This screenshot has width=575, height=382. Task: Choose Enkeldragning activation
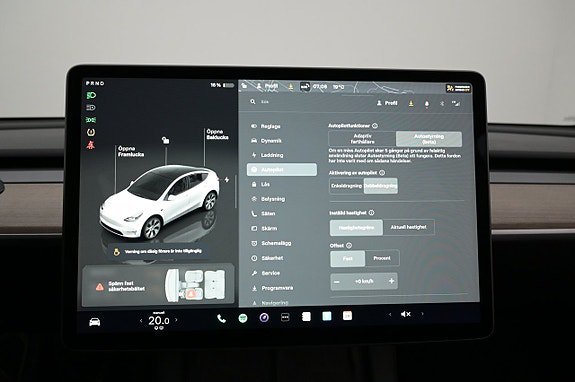pyautogui.click(x=347, y=186)
